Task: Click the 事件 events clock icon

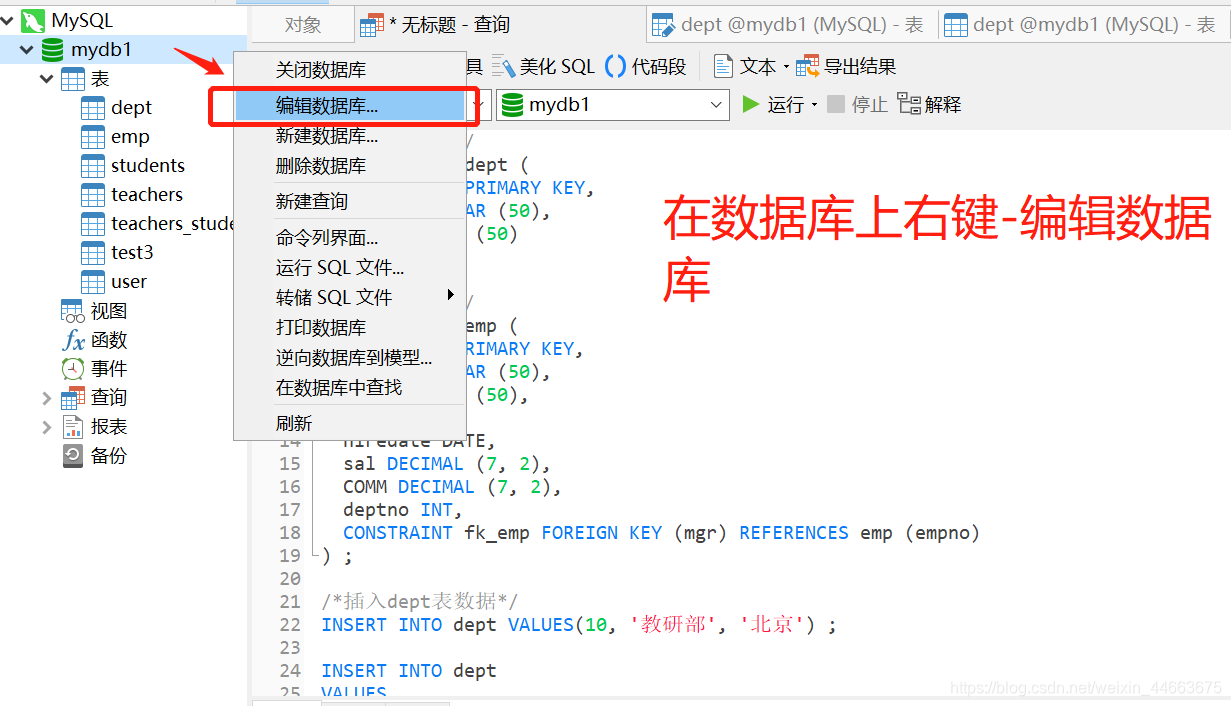Action: tap(73, 369)
